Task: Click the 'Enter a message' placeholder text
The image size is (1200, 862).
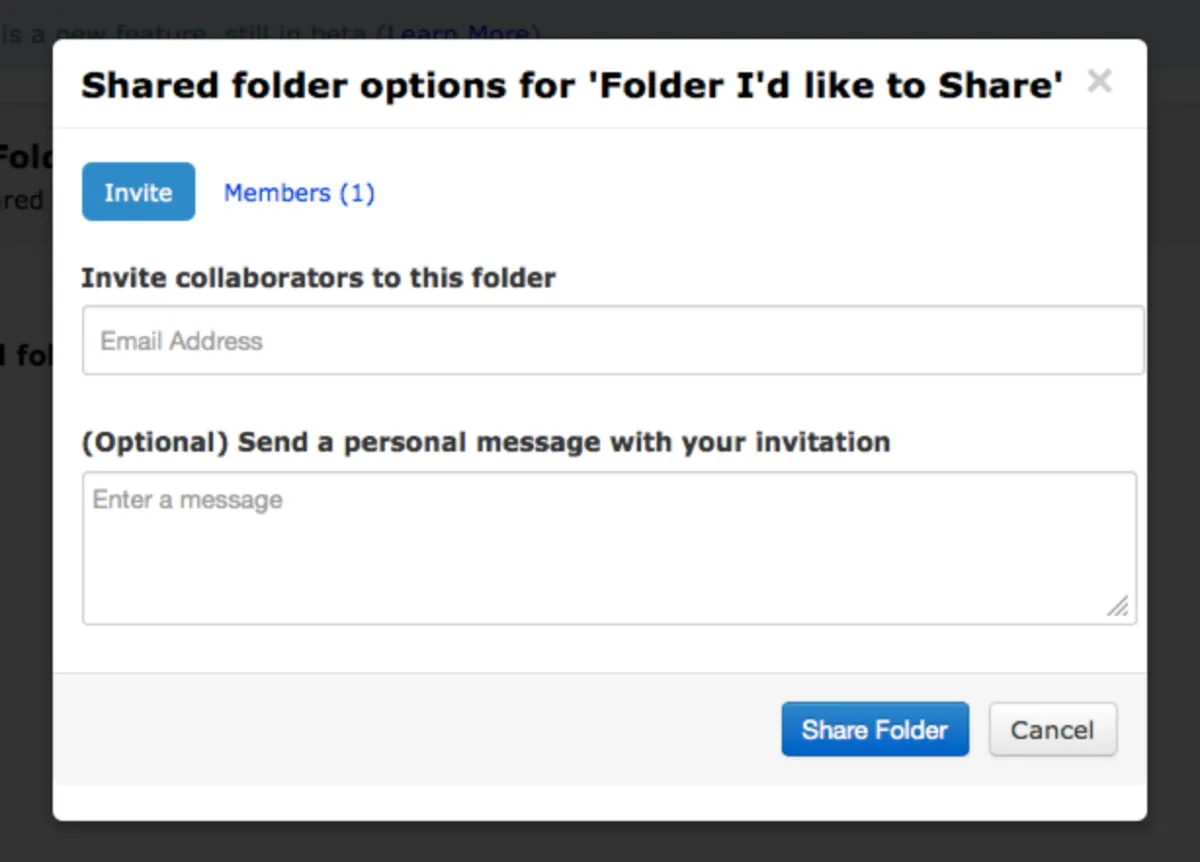Action: click(188, 499)
